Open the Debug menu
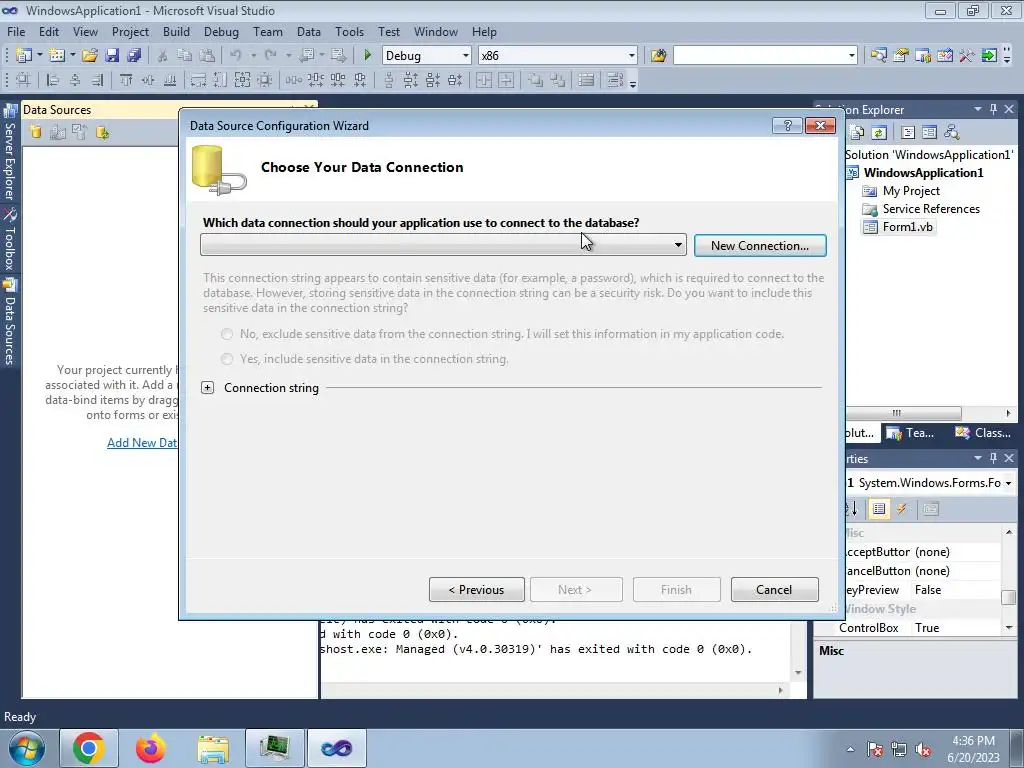 coord(221,31)
